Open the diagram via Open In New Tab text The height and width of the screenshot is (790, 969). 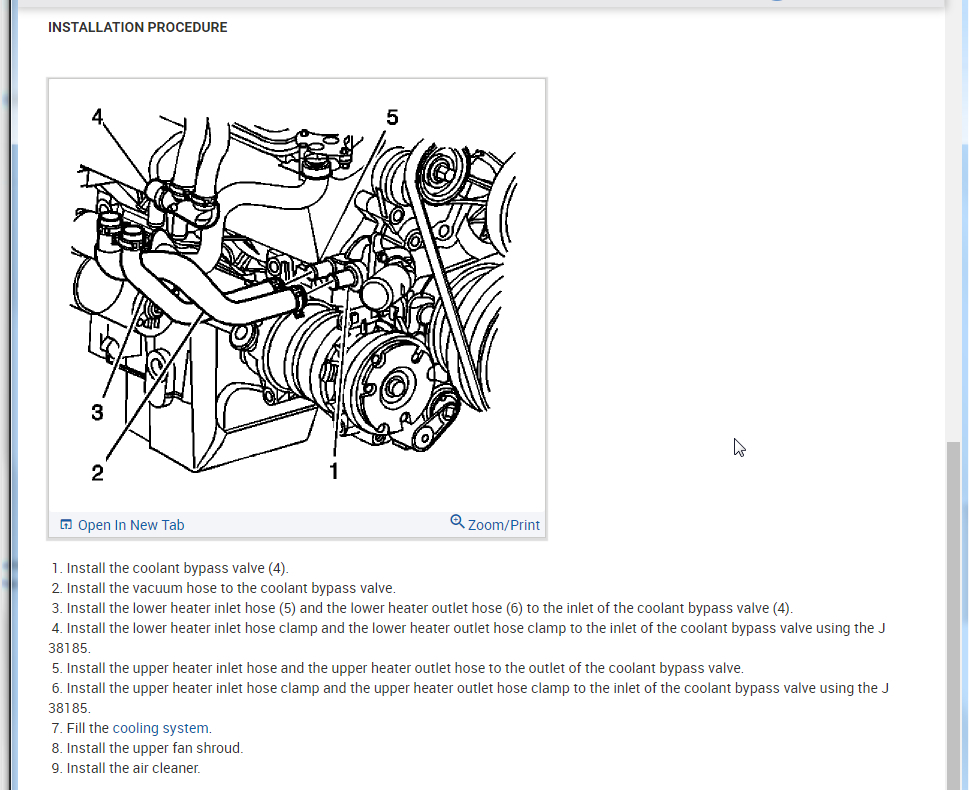(x=131, y=525)
